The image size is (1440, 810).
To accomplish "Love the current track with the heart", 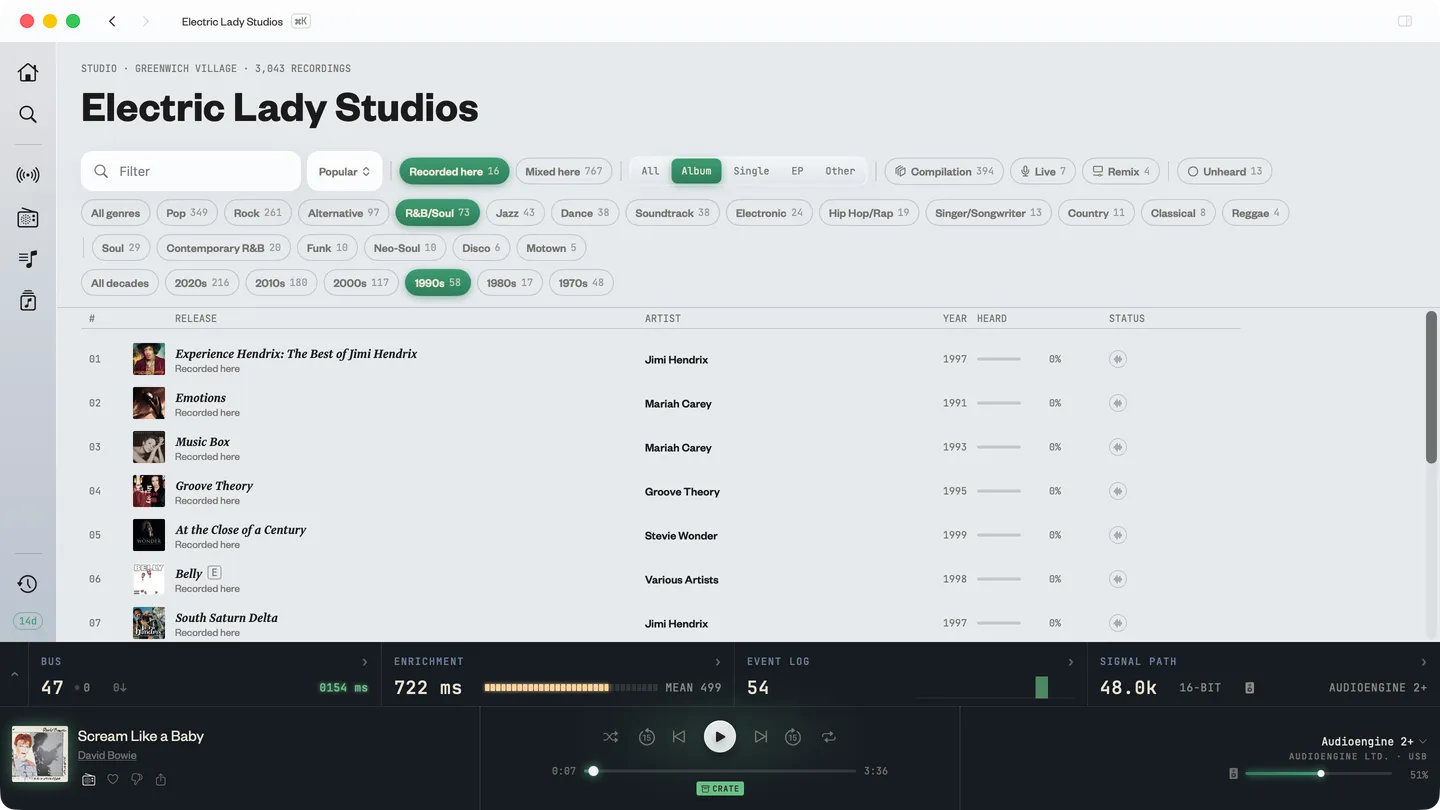I will click(113, 780).
